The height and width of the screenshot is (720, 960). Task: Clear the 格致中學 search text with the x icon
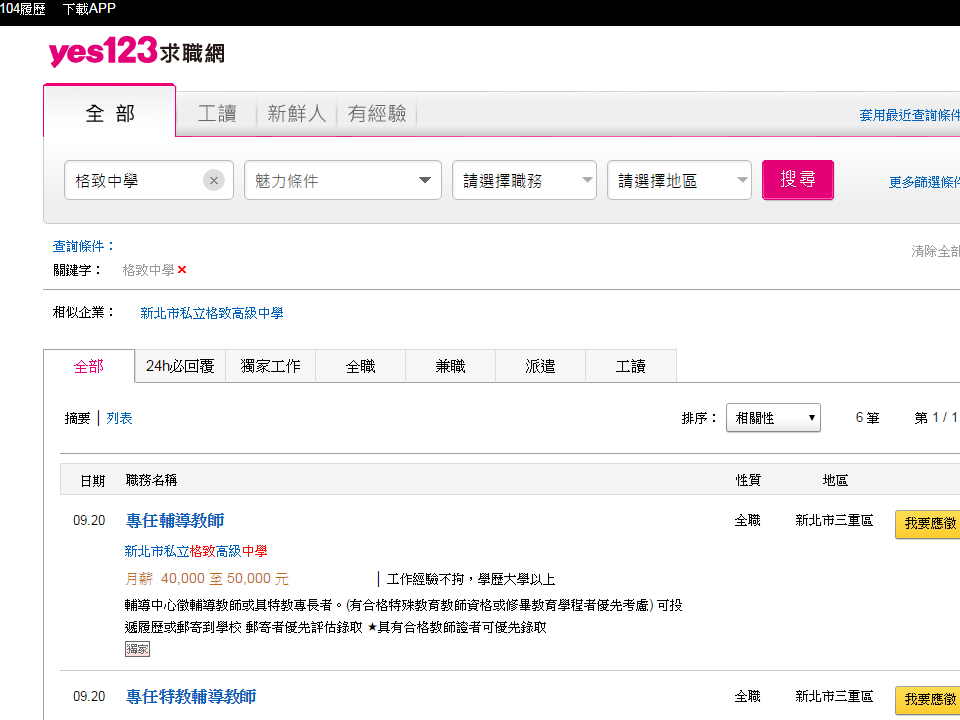click(x=214, y=181)
